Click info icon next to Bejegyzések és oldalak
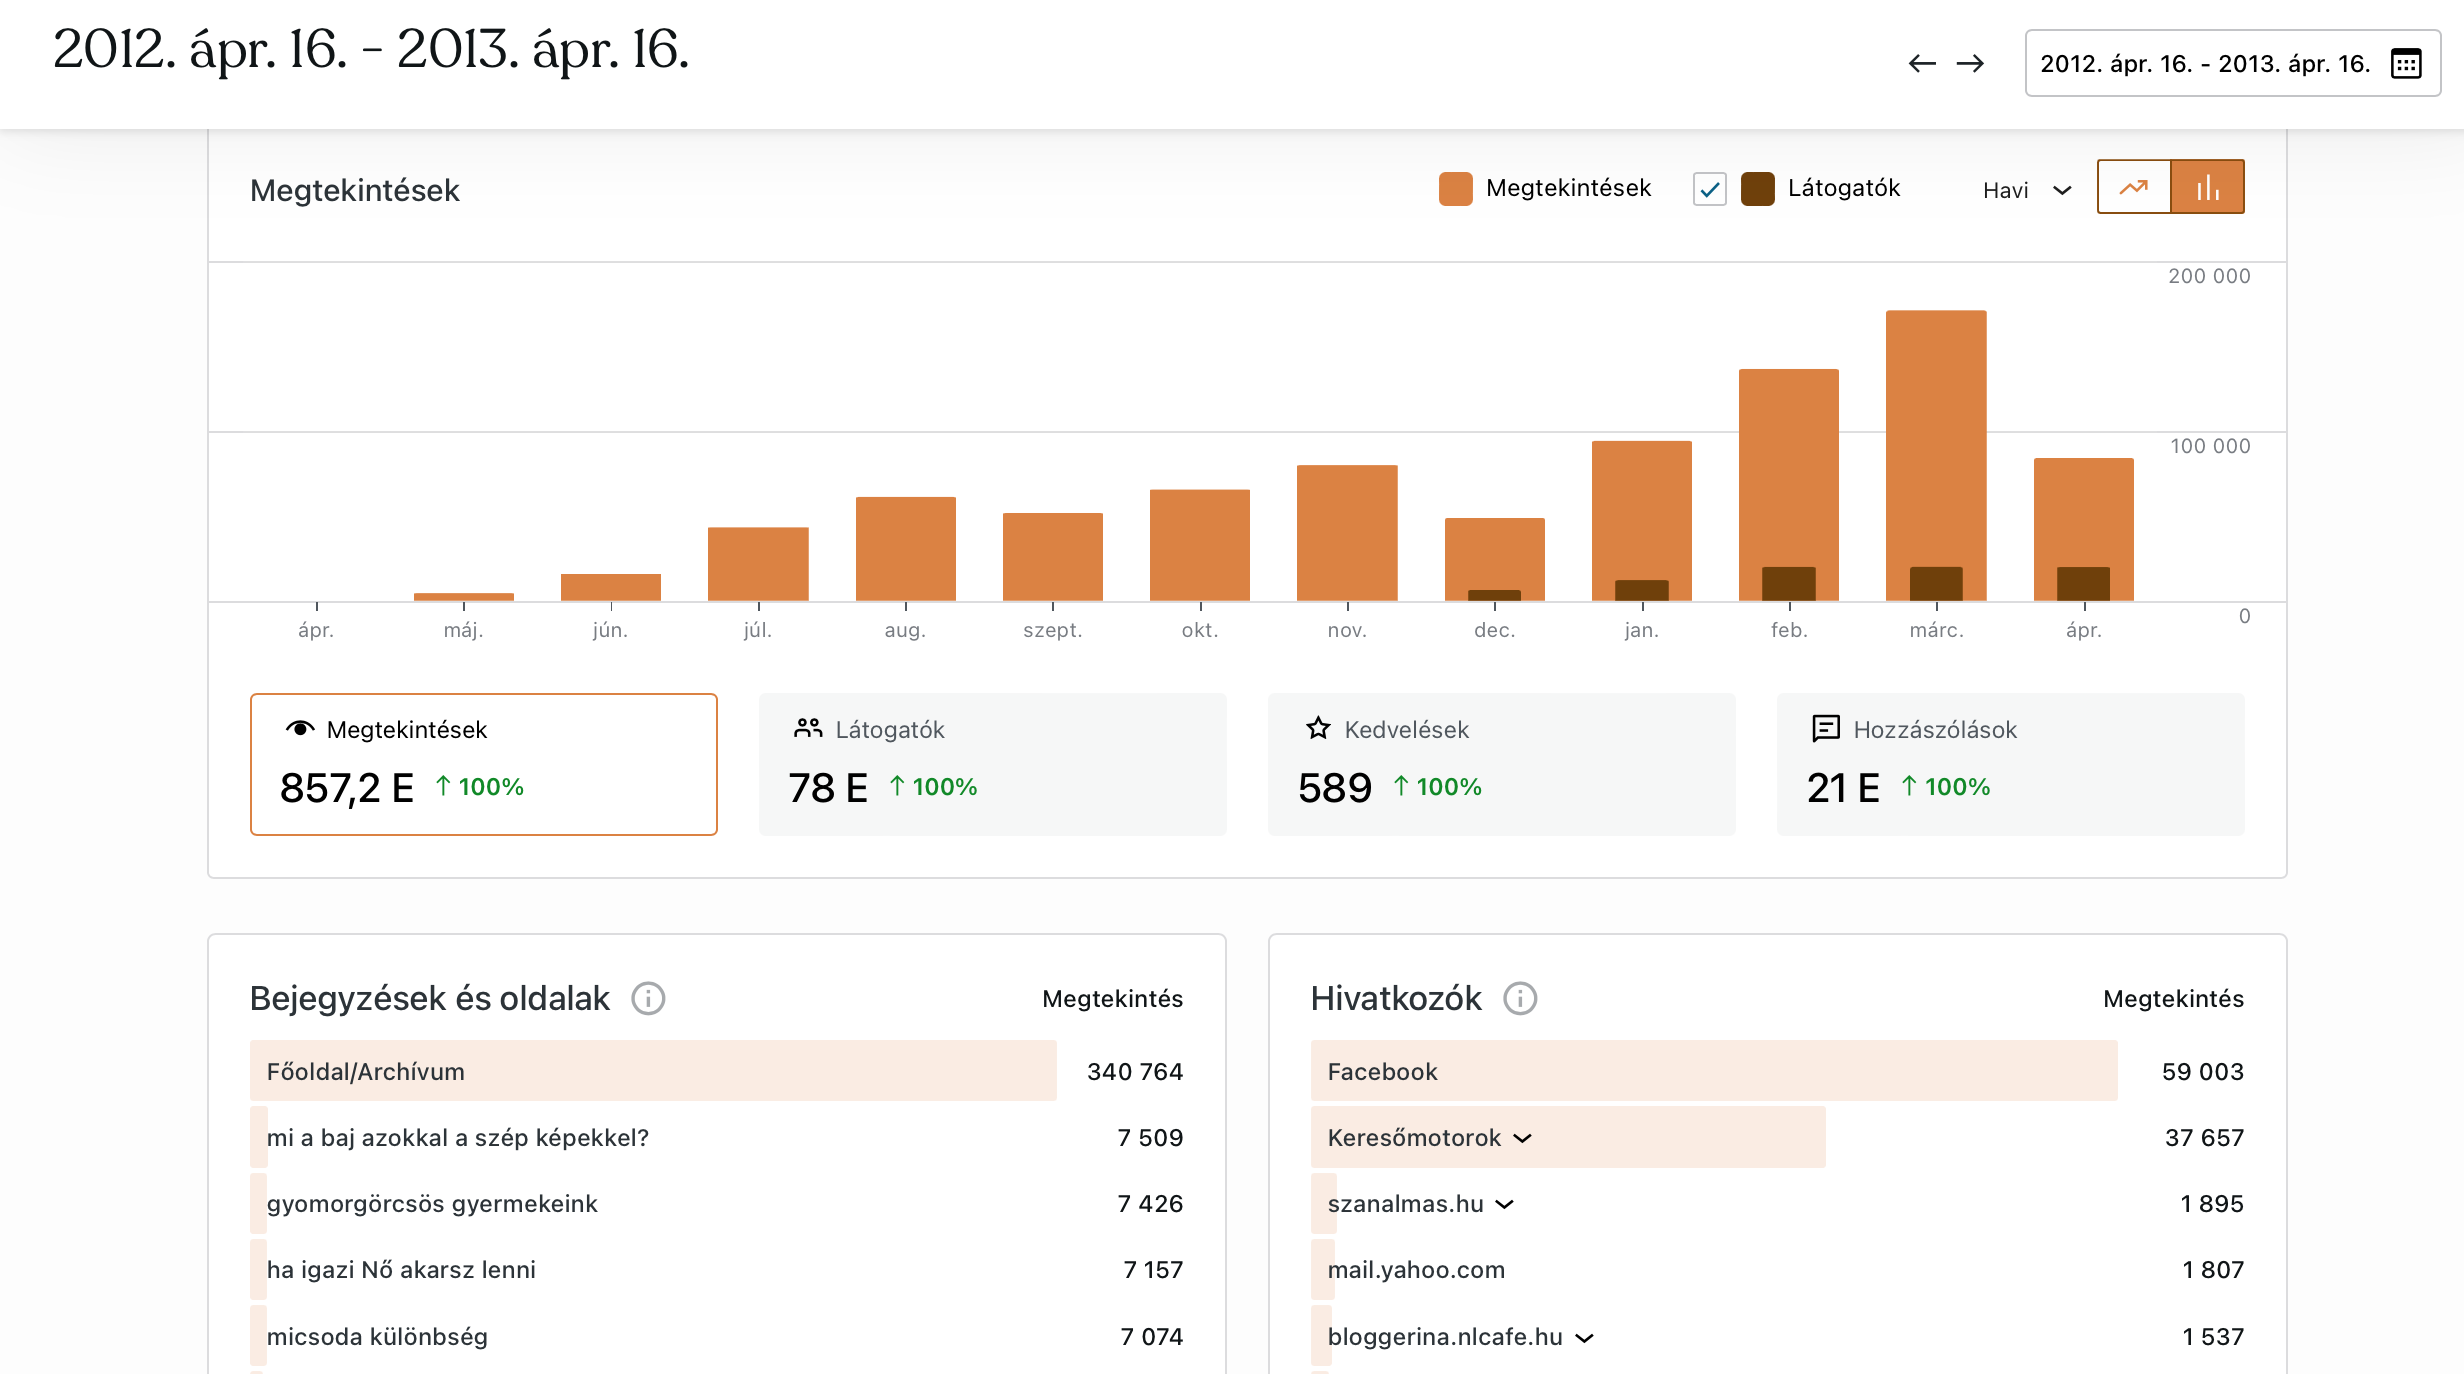 [x=648, y=998]
